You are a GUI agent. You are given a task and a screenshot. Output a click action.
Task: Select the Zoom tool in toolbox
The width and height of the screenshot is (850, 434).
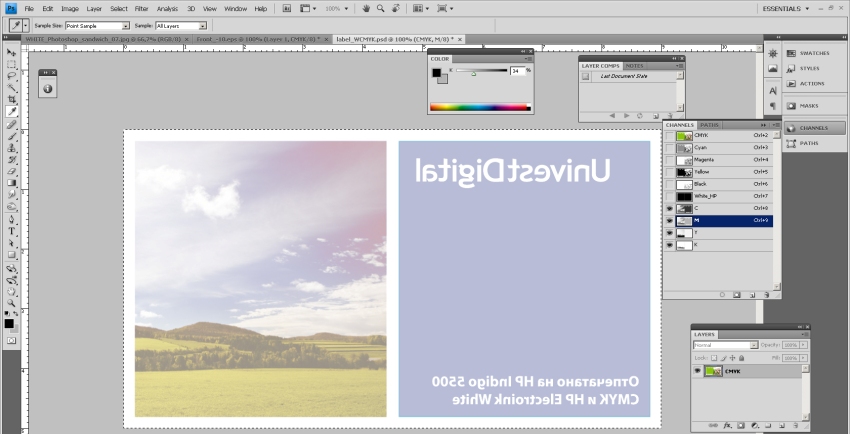11,303
